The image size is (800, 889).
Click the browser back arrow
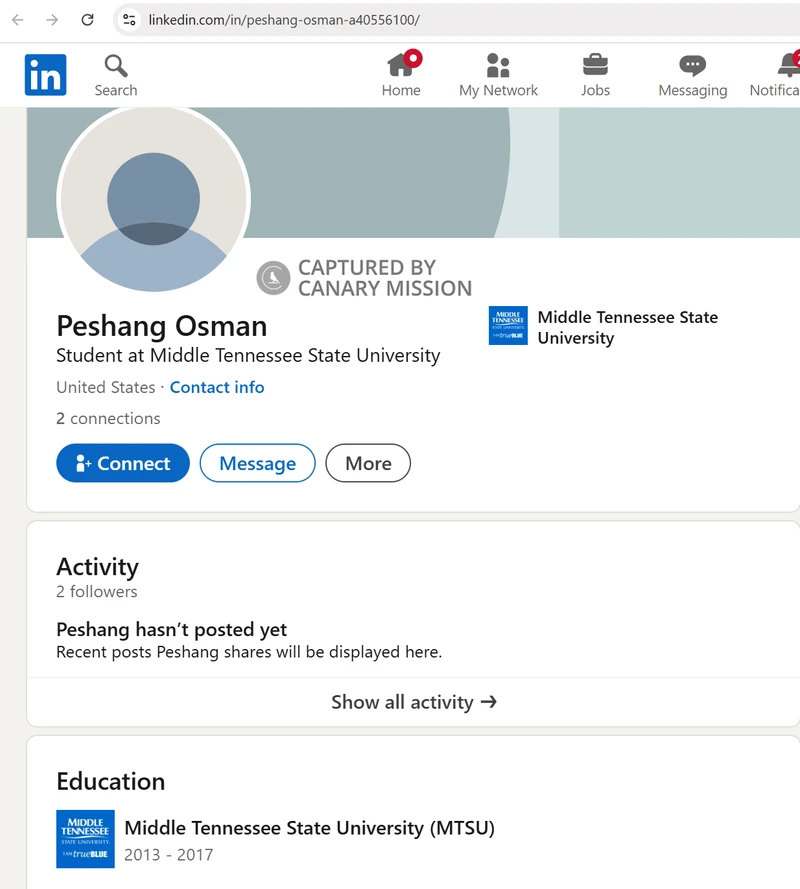18,20
